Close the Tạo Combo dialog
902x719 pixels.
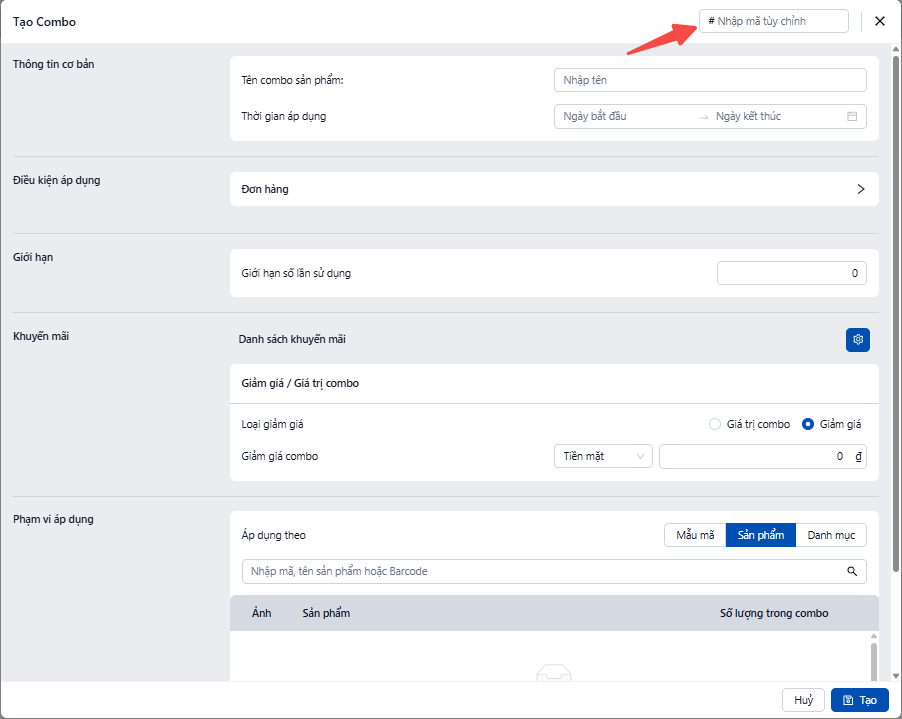[880, 21]
